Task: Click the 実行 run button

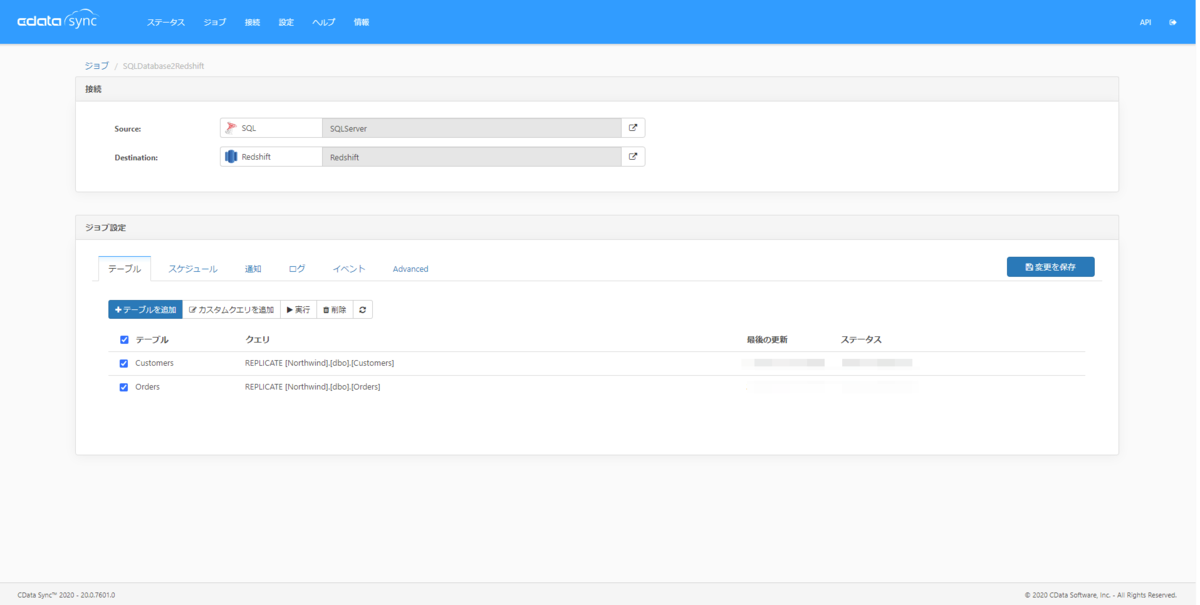Action: [298, 310]
